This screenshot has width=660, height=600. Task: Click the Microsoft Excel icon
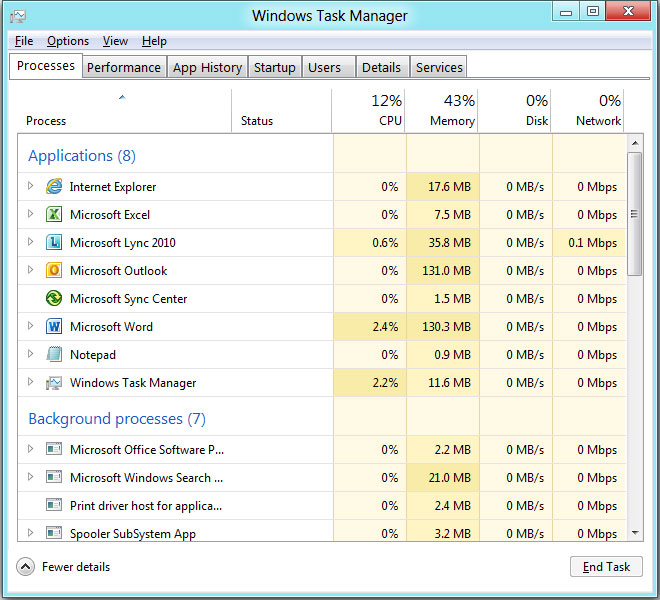(x=54, y=215)
